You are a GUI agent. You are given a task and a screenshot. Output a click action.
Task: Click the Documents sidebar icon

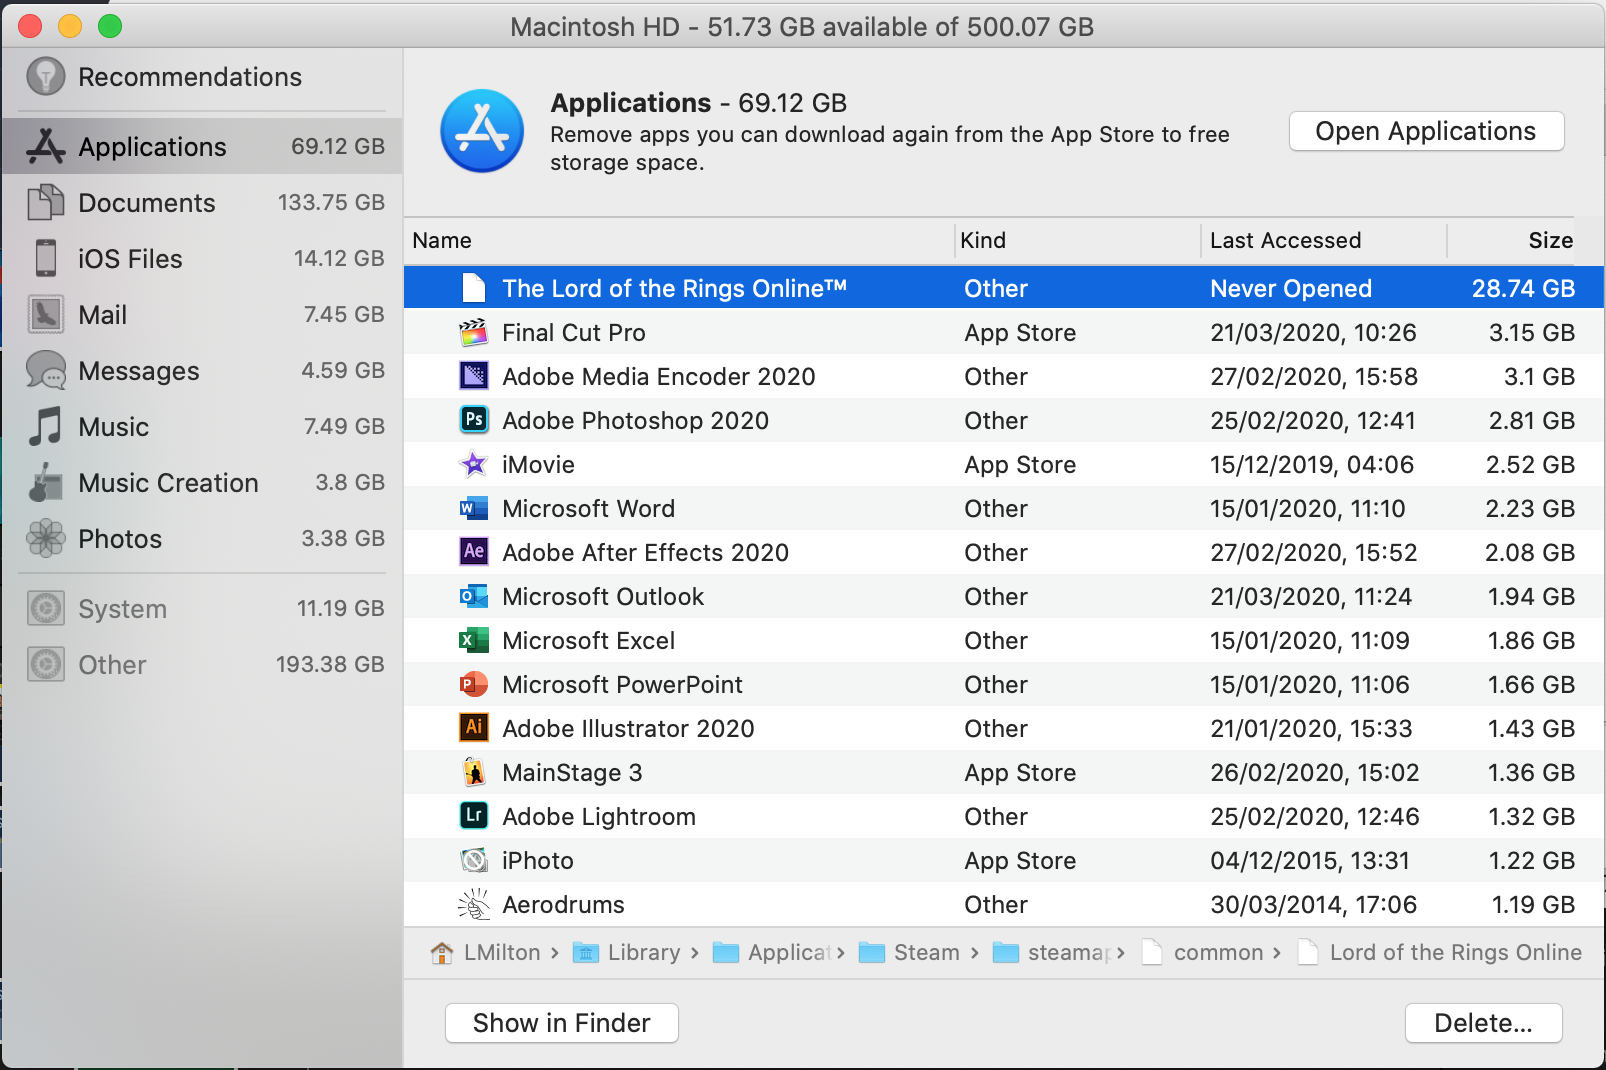point(46,202)
